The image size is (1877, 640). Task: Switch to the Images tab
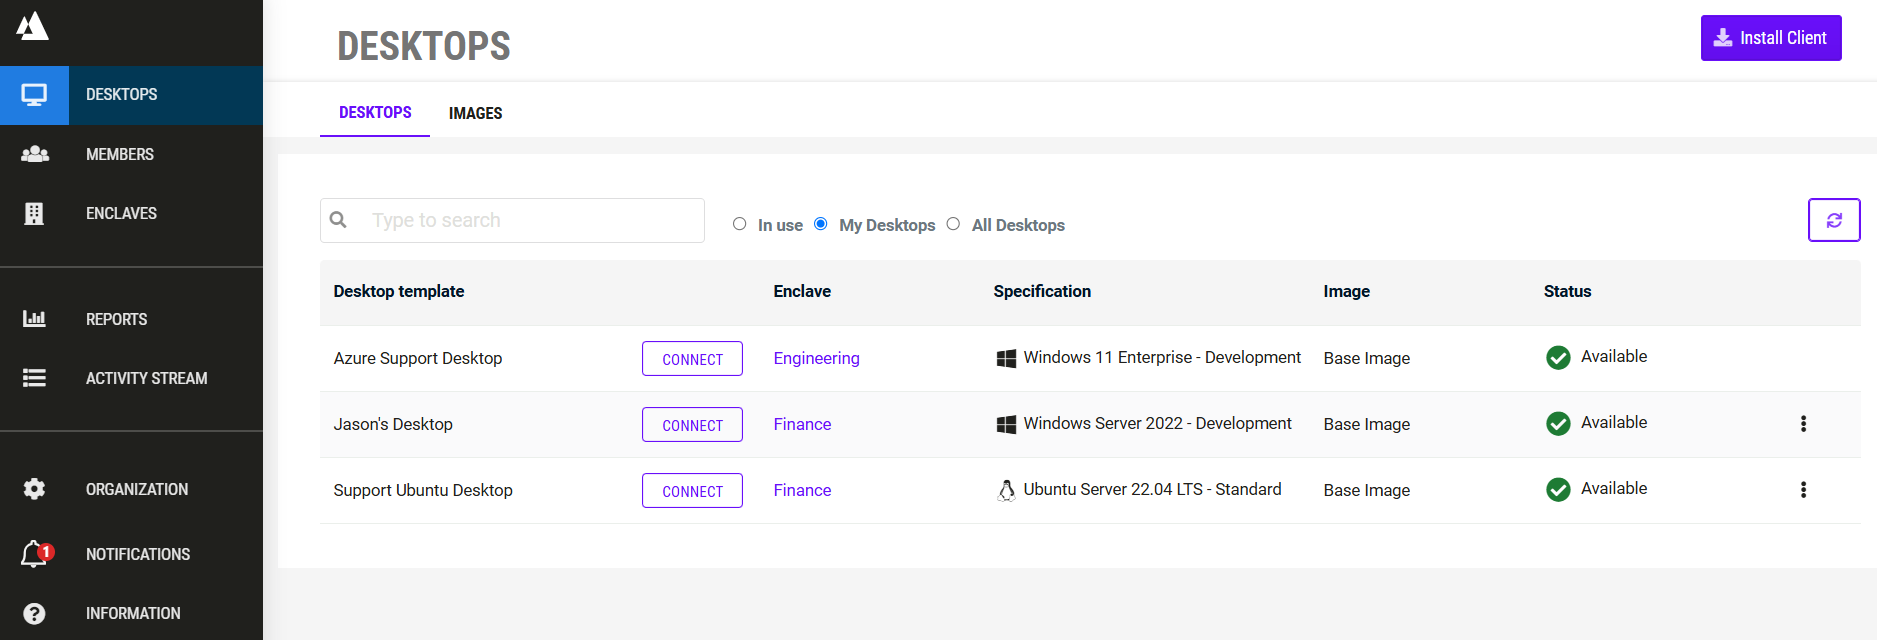tap(475, 113)
